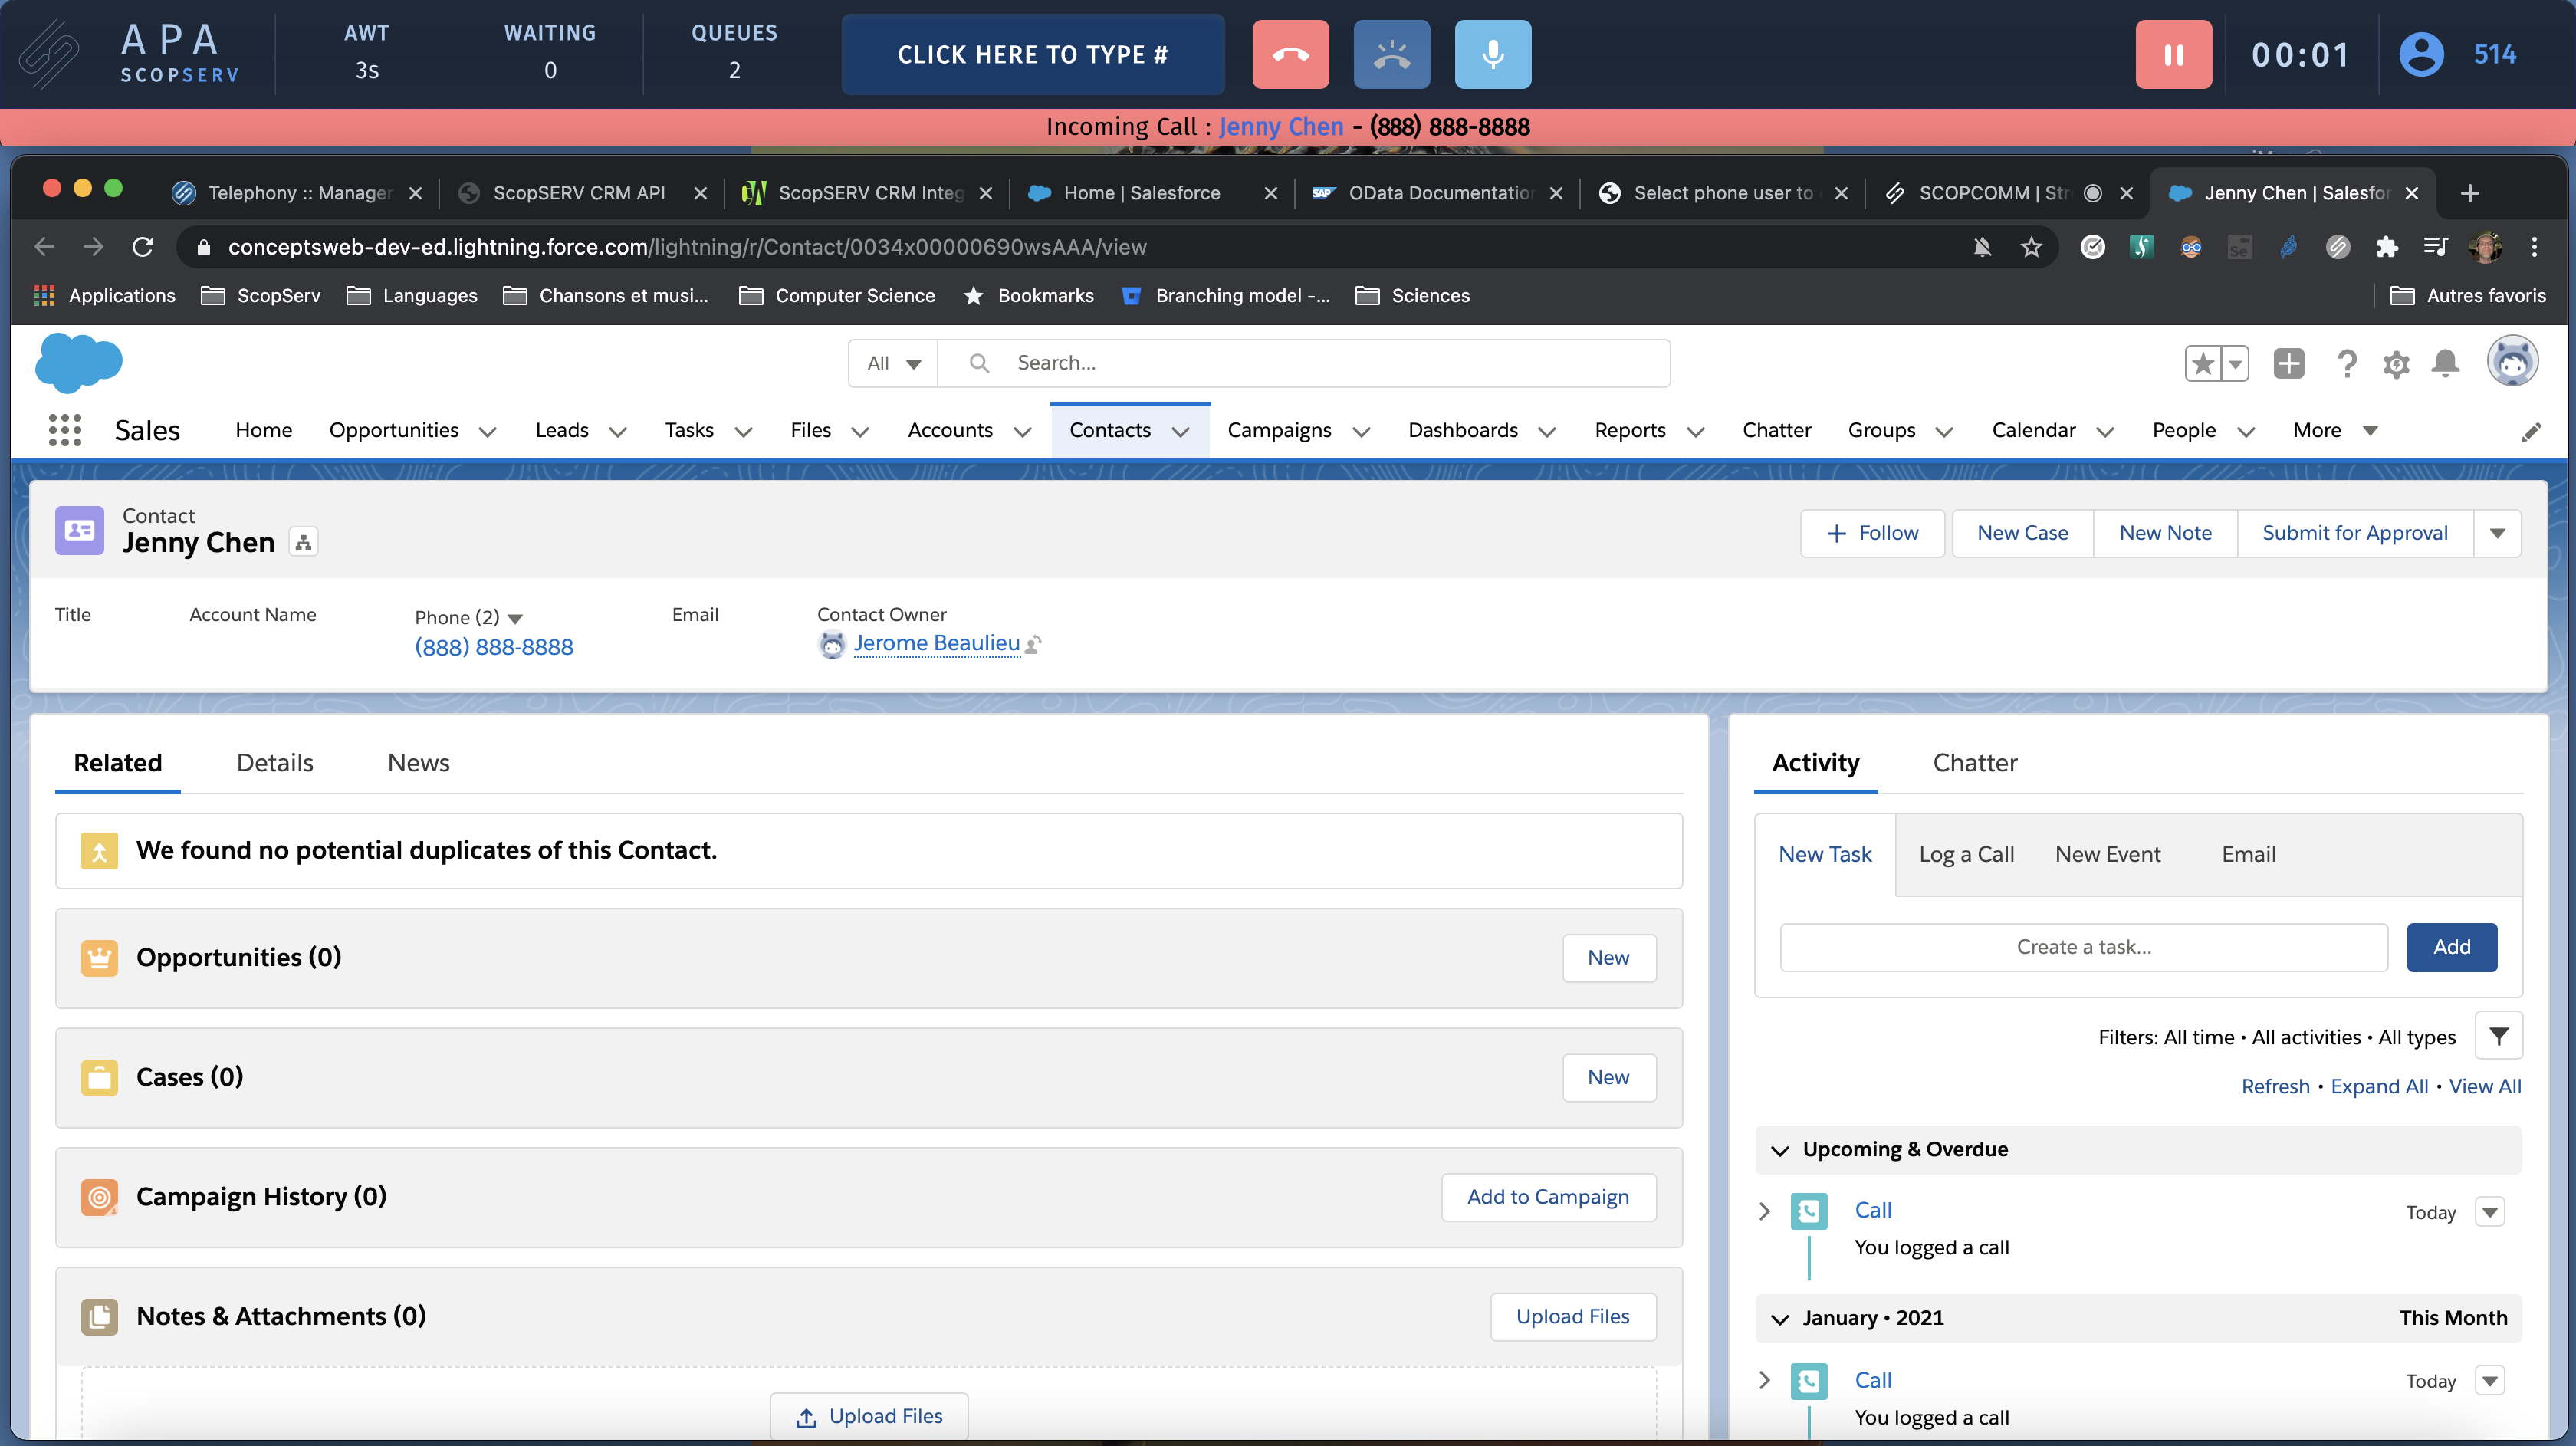
Task: Open Chrome extensions puzzle icon
Action: coord(2386,247)
